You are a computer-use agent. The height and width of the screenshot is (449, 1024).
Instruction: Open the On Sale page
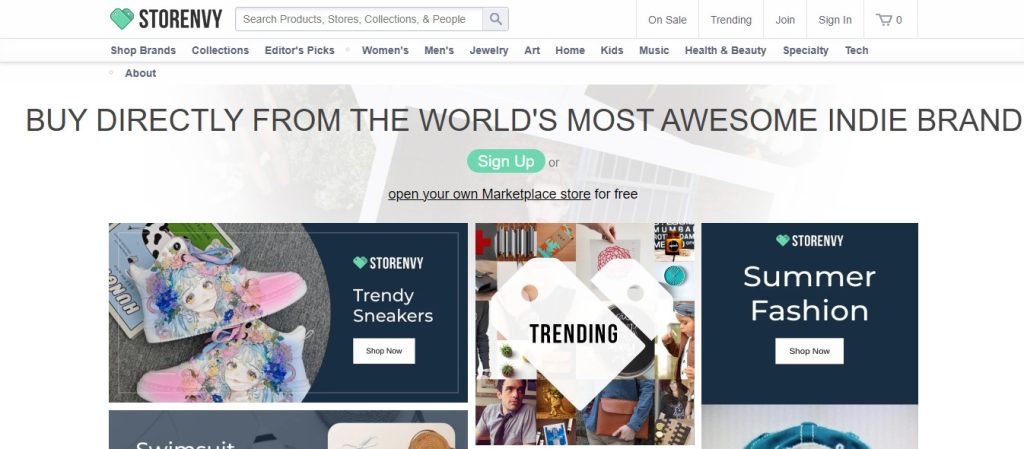[667, 20]
